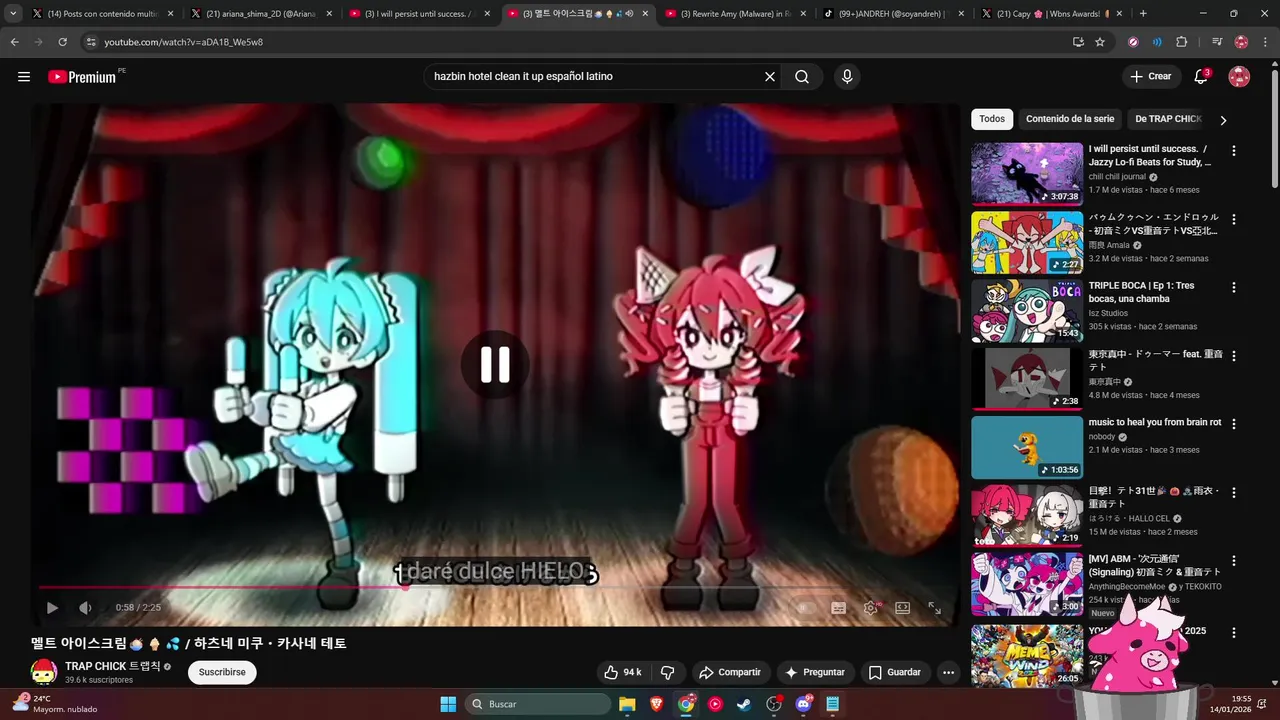
Task: Select the Todos filter chip
Action: pos(992,119)
